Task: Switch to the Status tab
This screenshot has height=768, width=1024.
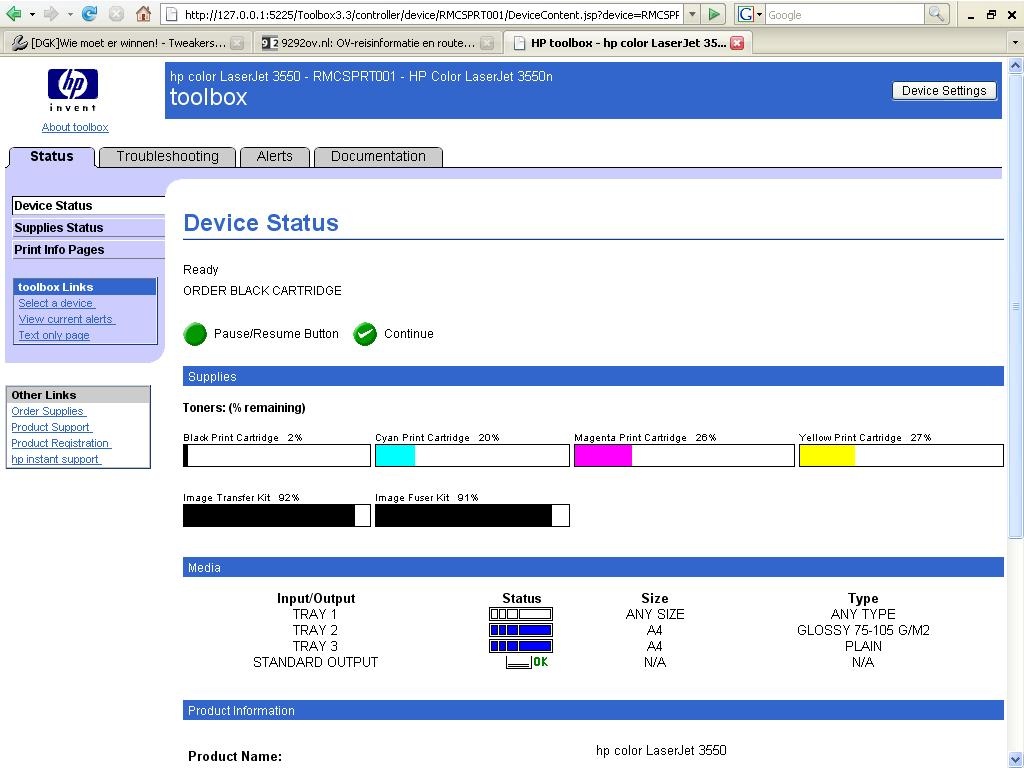Action: [52, 157]
